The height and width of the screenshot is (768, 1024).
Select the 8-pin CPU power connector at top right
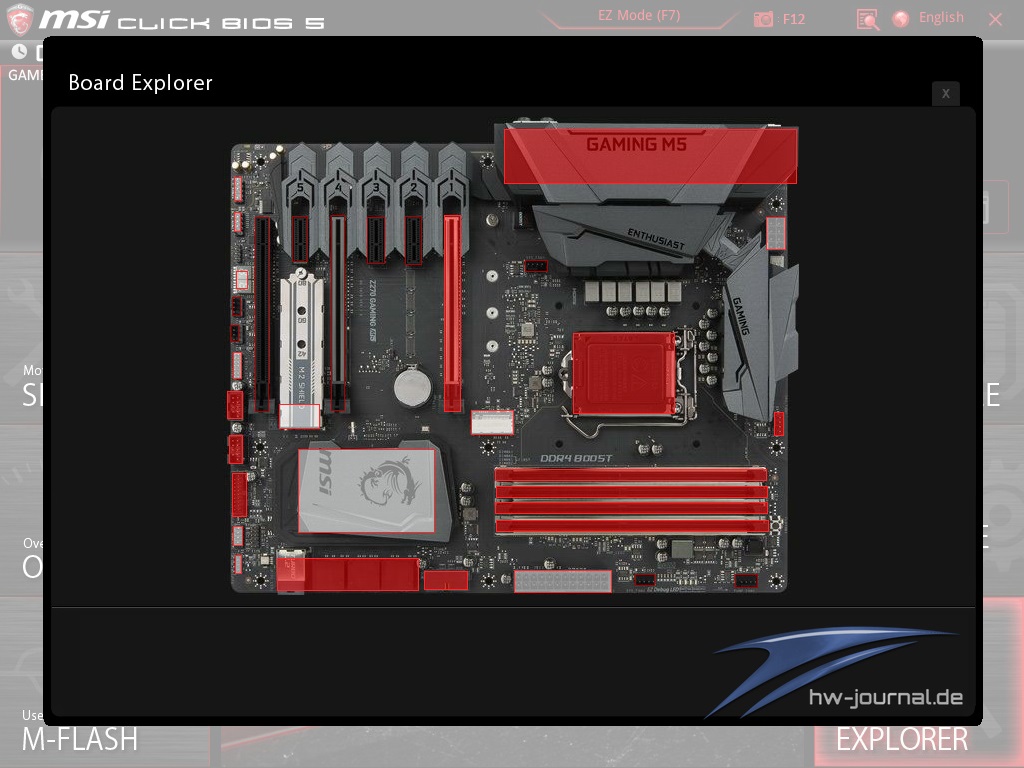pos(775,233)
